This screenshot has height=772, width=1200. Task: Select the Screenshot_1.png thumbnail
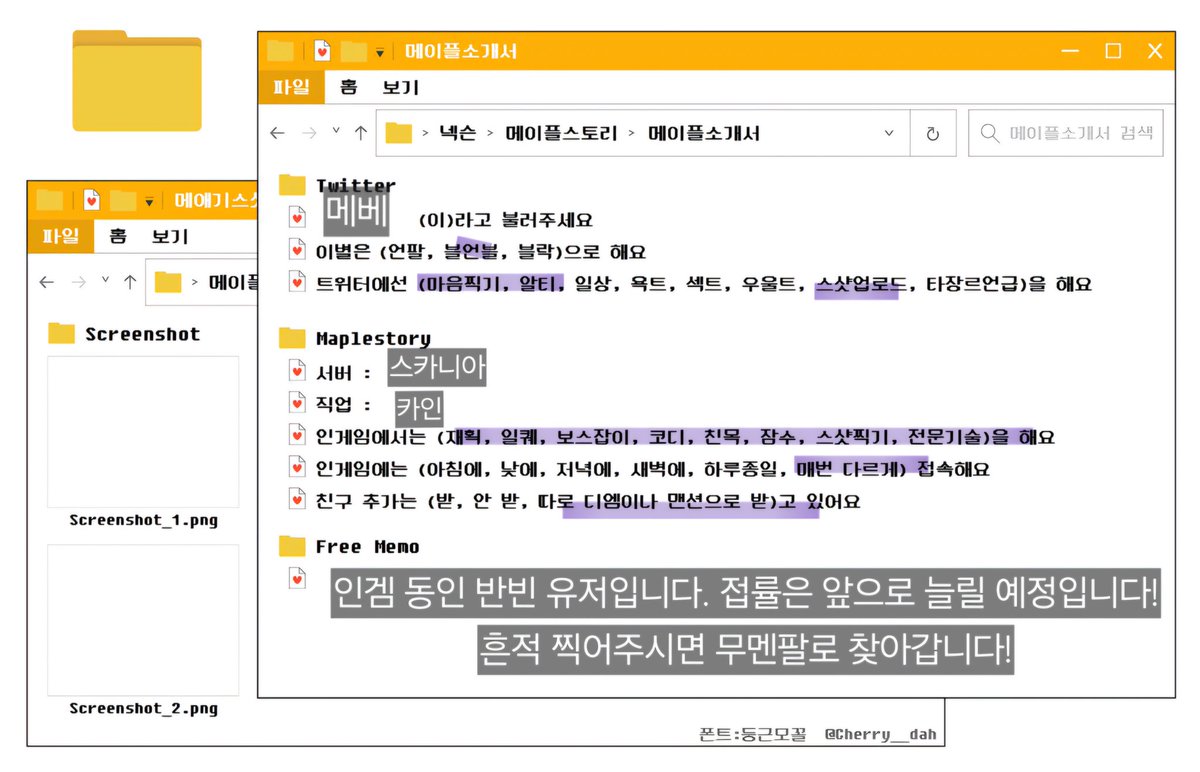pos(142,433)
